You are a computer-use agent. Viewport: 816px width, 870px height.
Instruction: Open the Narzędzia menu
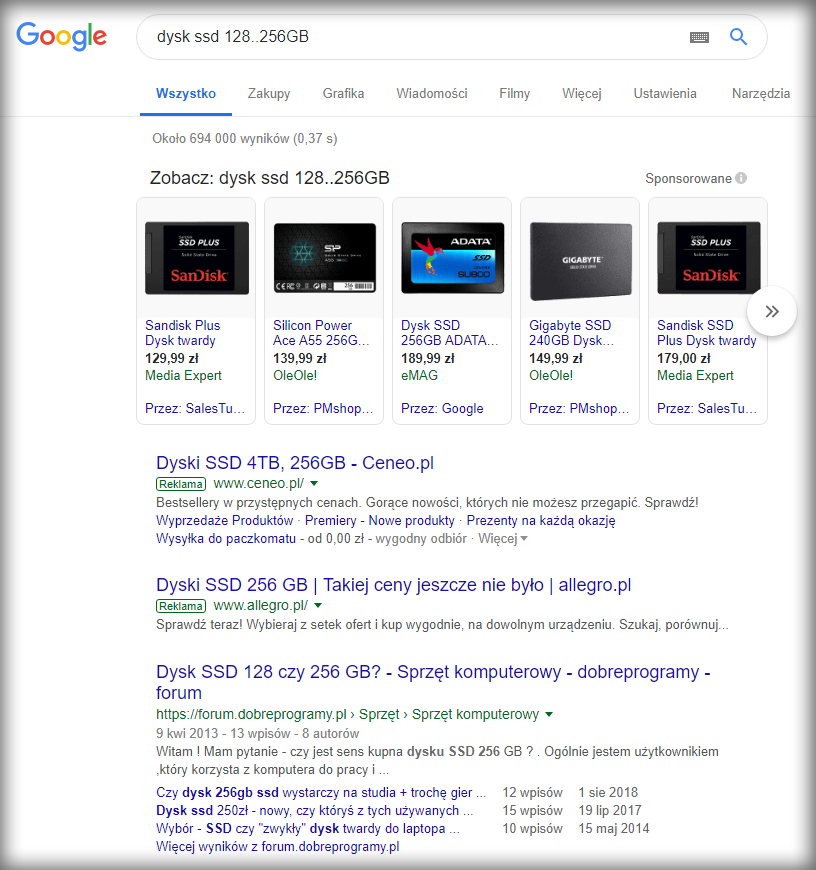(761, 93)
